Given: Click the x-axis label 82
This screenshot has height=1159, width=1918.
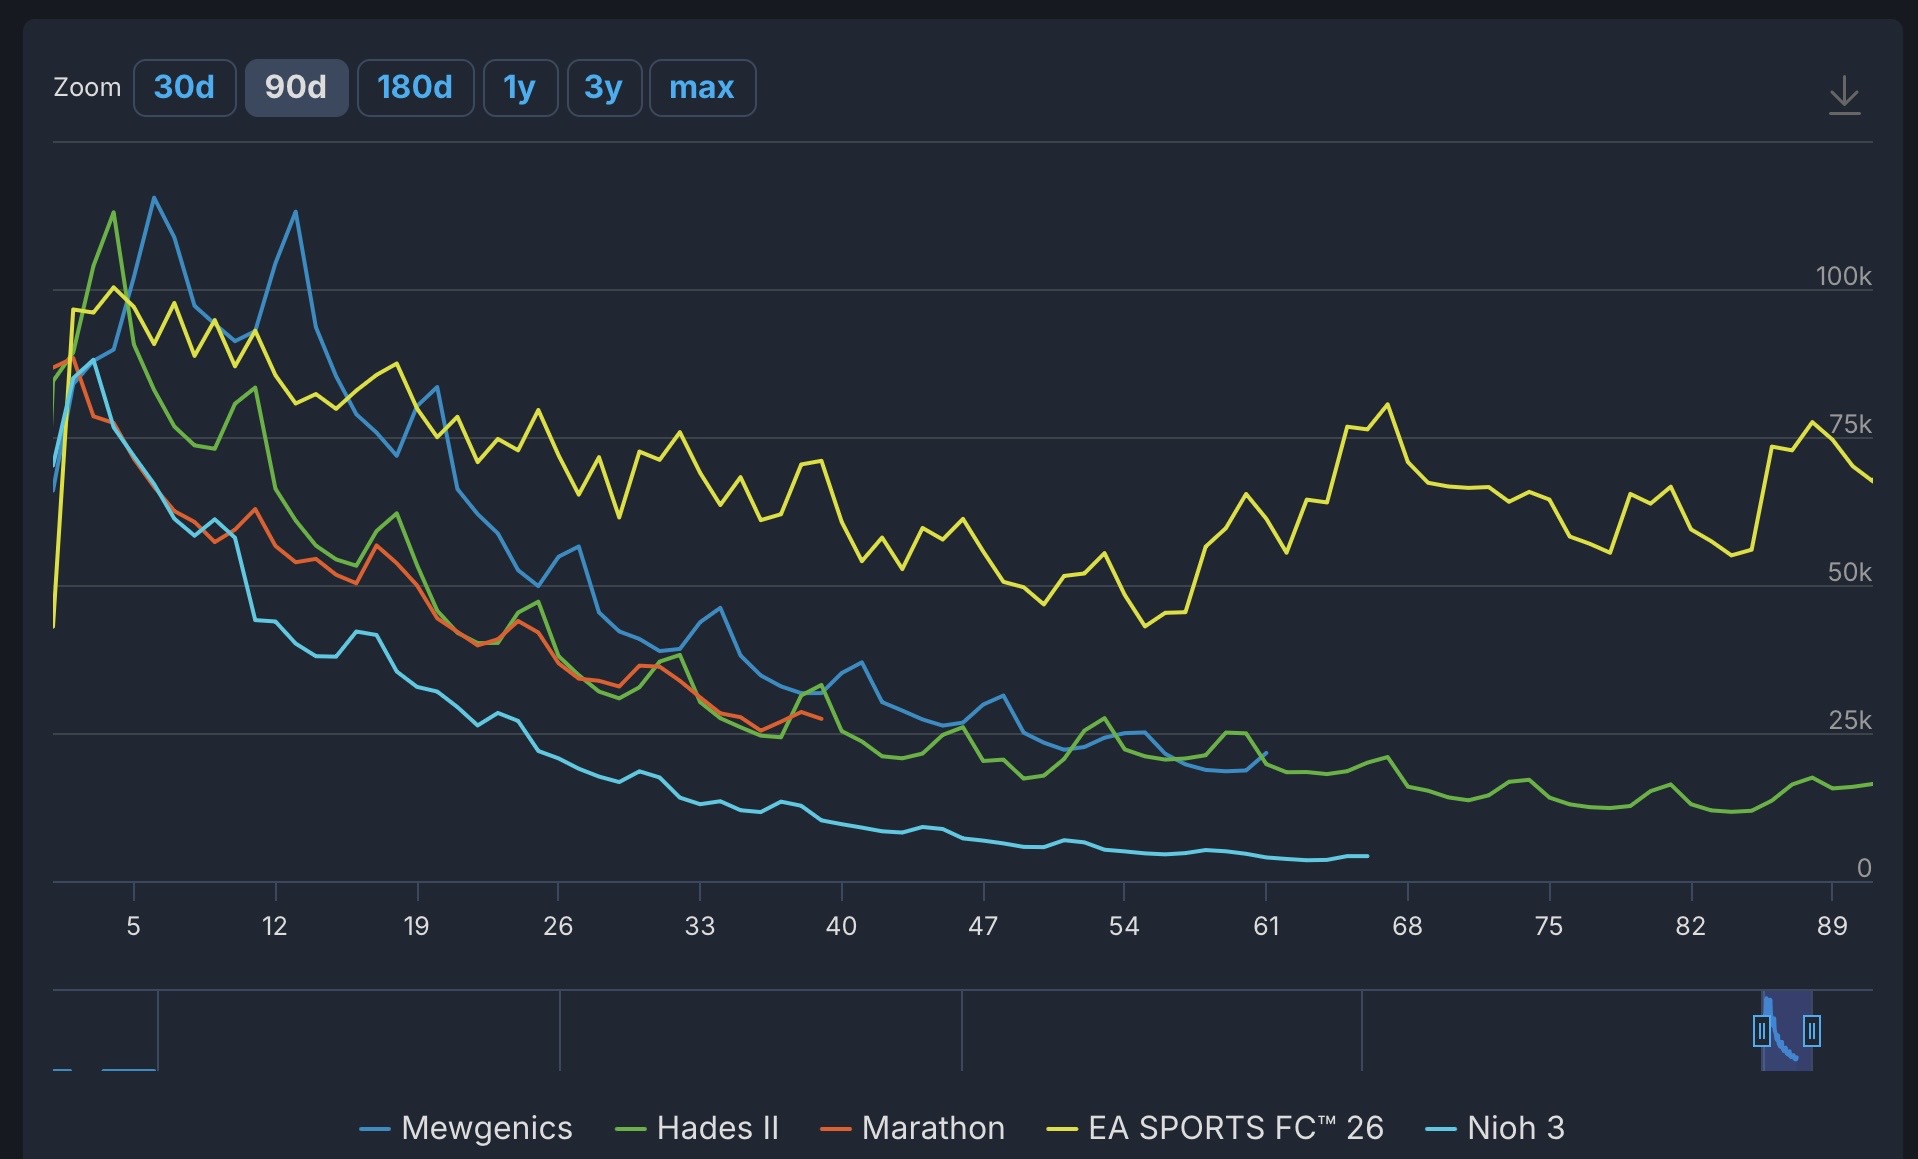Looking at the screenshot, I should coord(1691,926).
